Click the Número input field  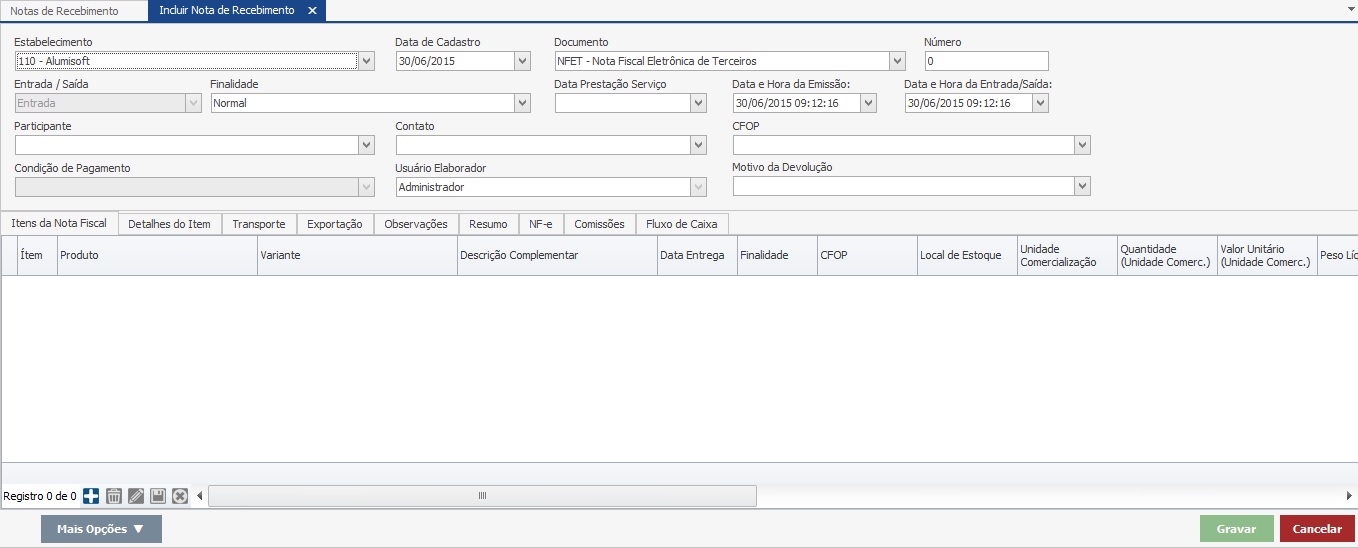986,61
